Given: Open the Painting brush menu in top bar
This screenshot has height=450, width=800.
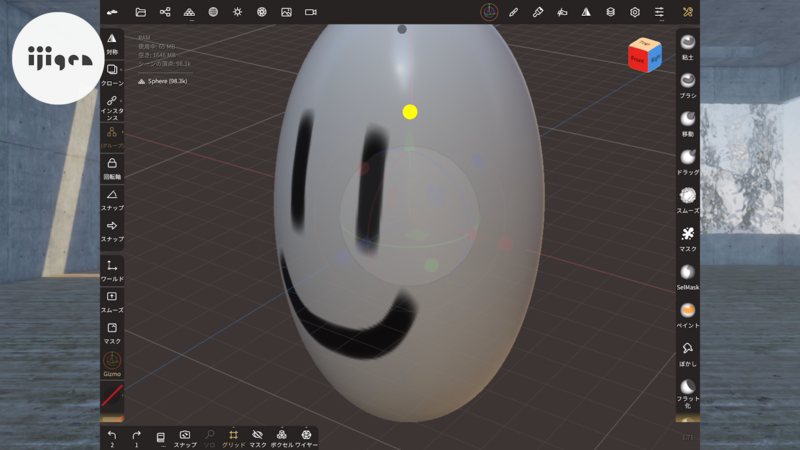Looking at the screenshot, I should (538, 12).
